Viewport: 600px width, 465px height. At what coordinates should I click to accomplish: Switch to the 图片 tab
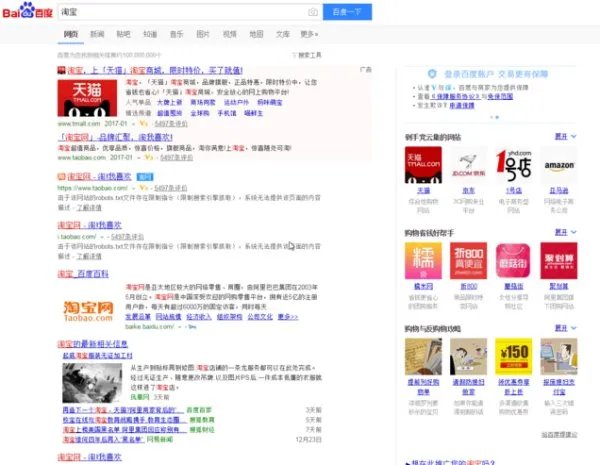[x=203, y=34]
